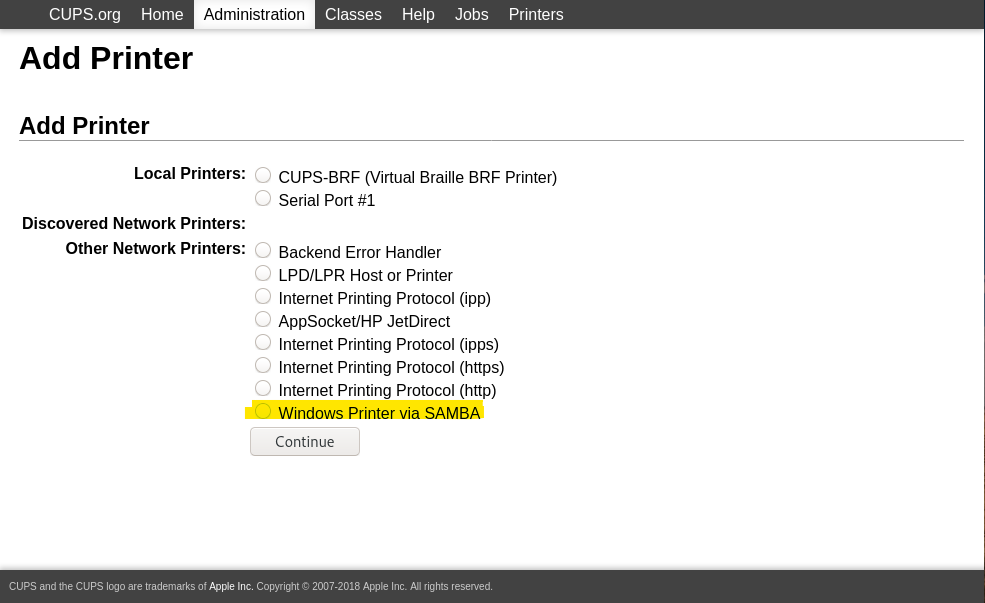Navigate to the Printers tab
985x603 pixels.
(x=536, y=14)
